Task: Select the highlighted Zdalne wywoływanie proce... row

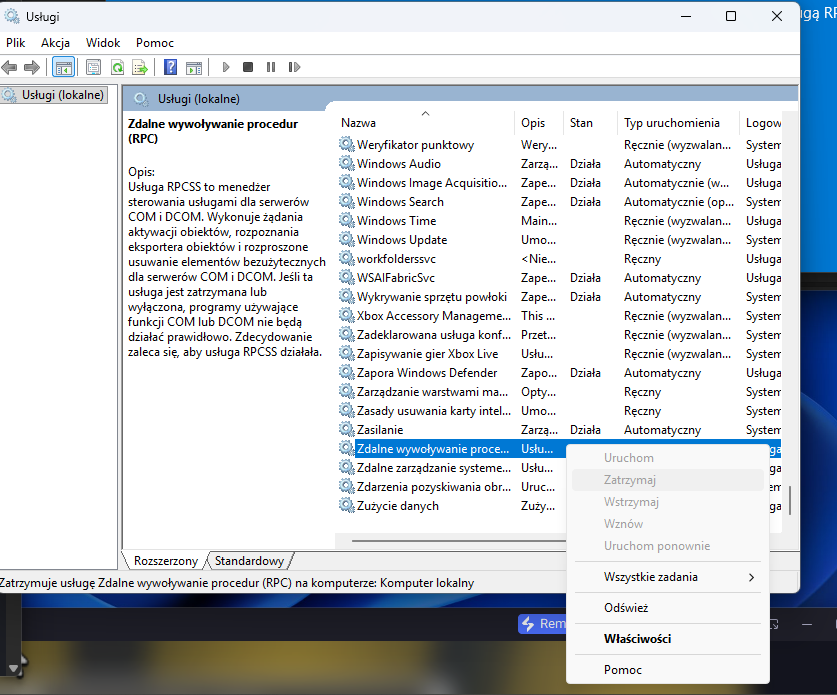Action: [x=452, y=448]
